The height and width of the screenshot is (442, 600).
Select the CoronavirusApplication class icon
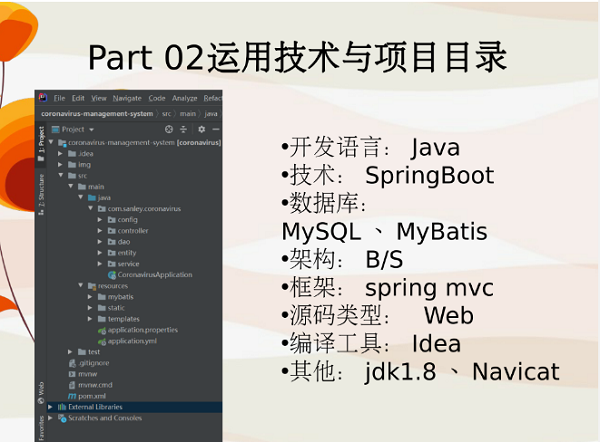coord(111,274)
